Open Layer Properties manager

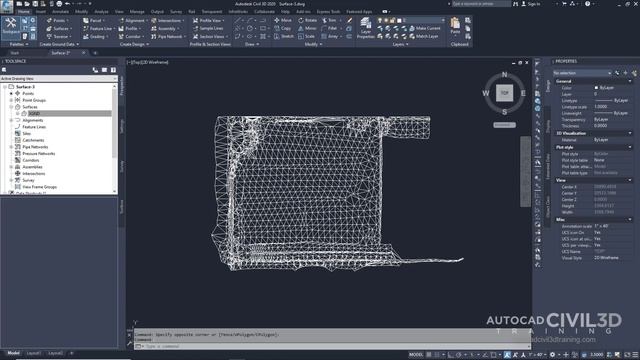click(365, 28)
